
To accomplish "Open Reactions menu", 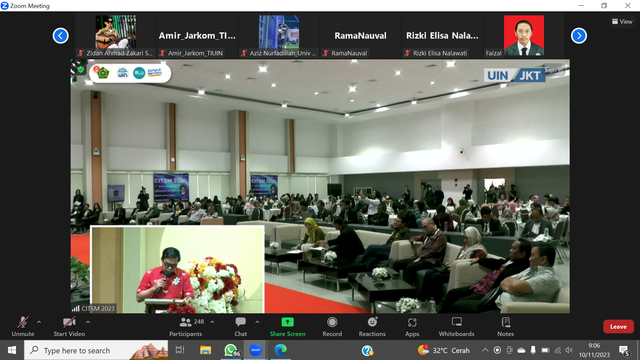I will point(372,327).
